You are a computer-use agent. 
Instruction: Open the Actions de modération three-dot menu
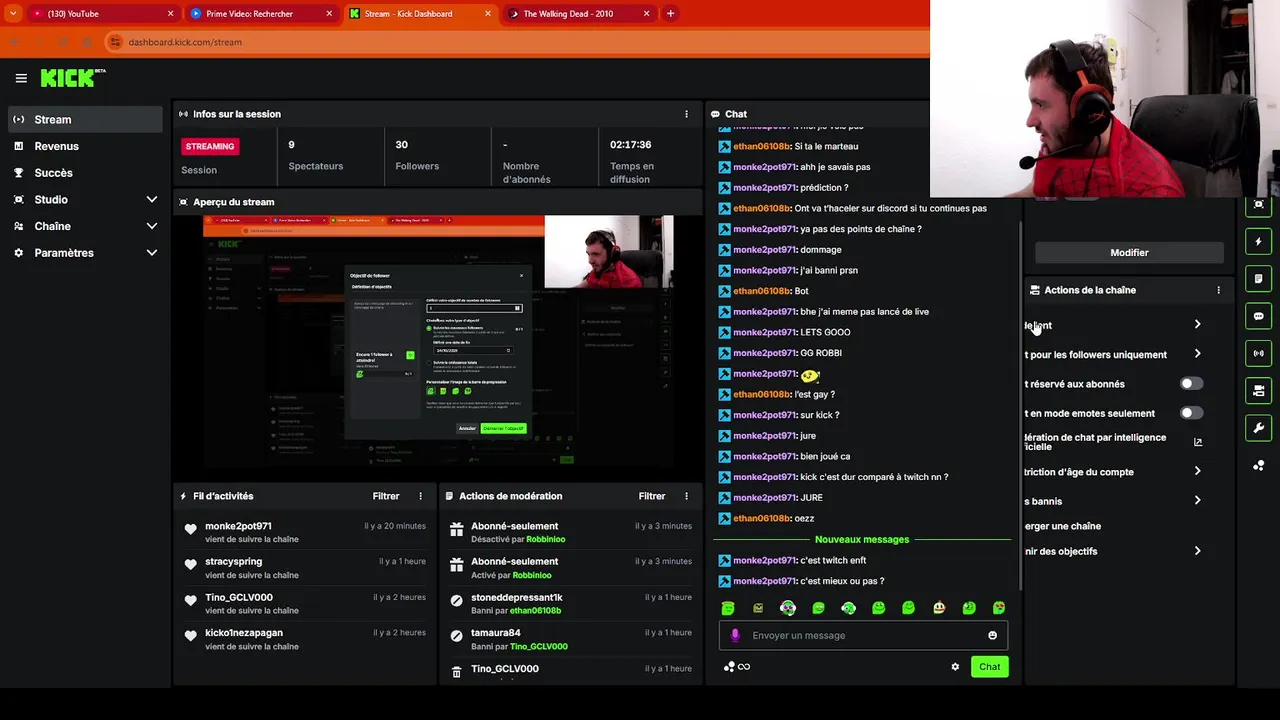pos(686,496)
